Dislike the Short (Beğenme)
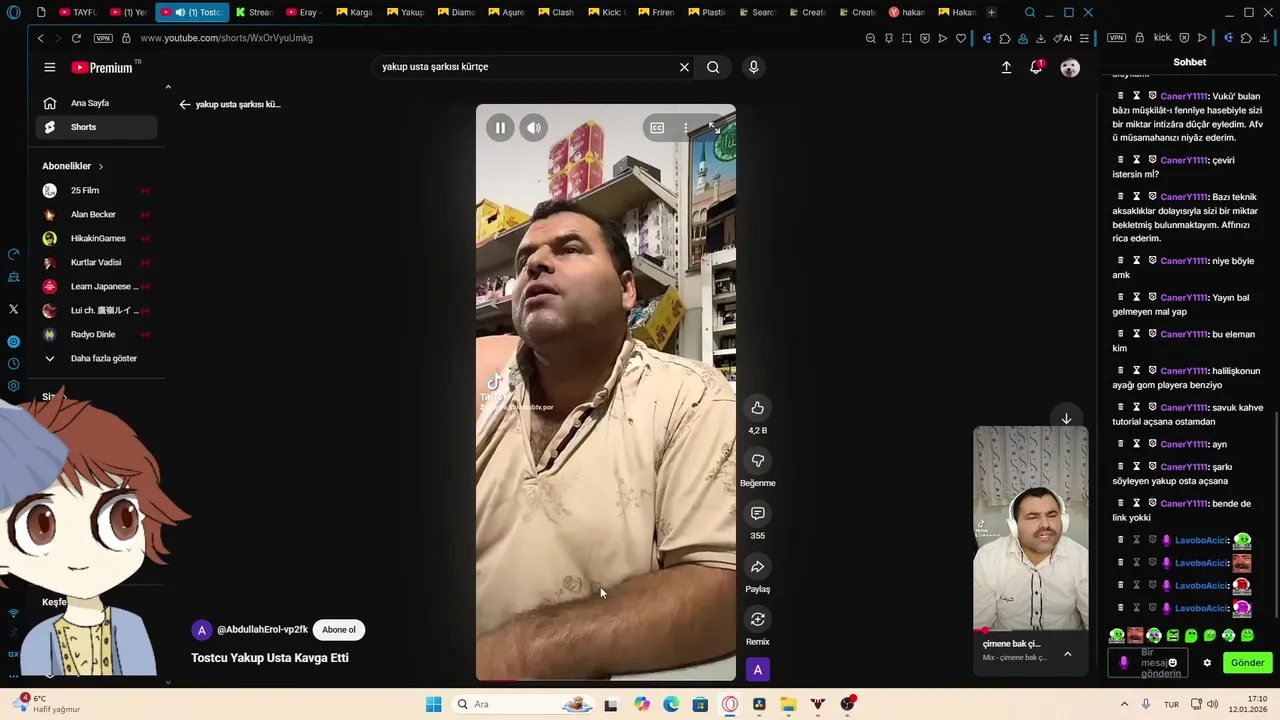The image size is (1280, 720). point(758,461)
